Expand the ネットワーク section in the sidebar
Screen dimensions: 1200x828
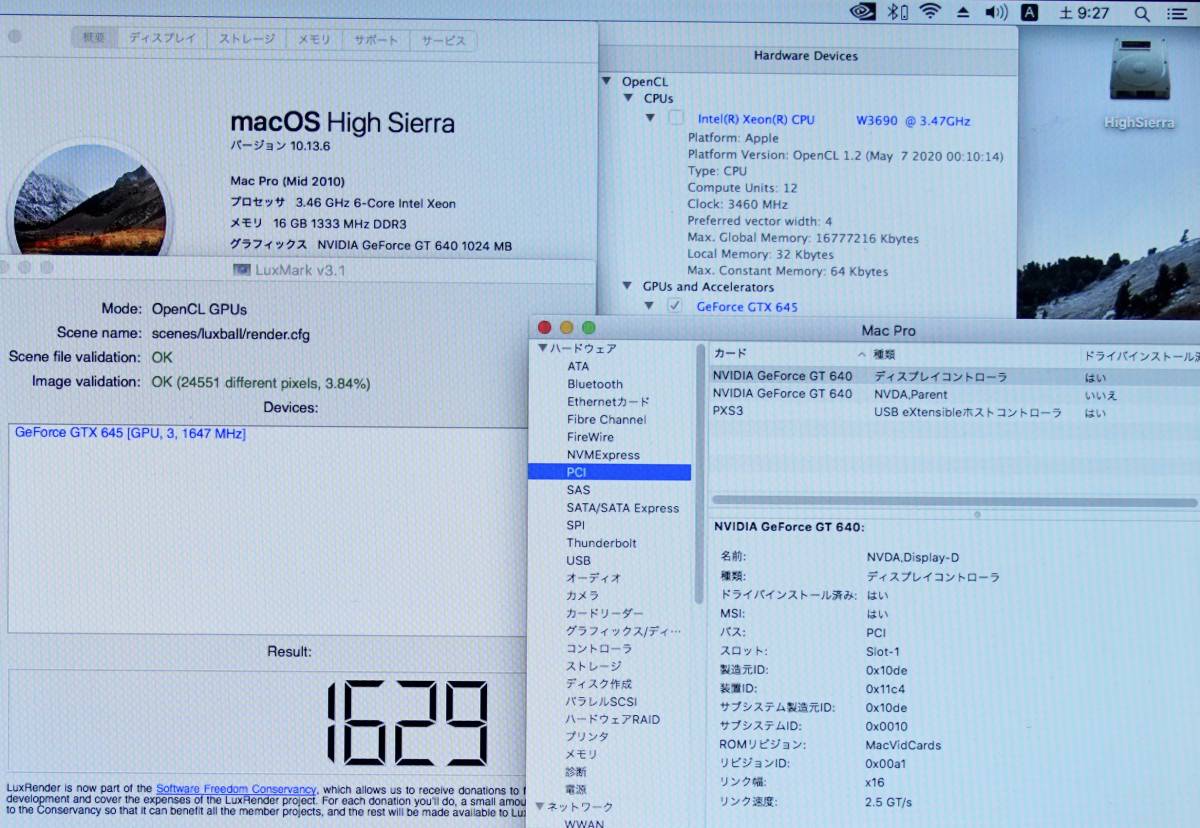click(x=538, y=806)
